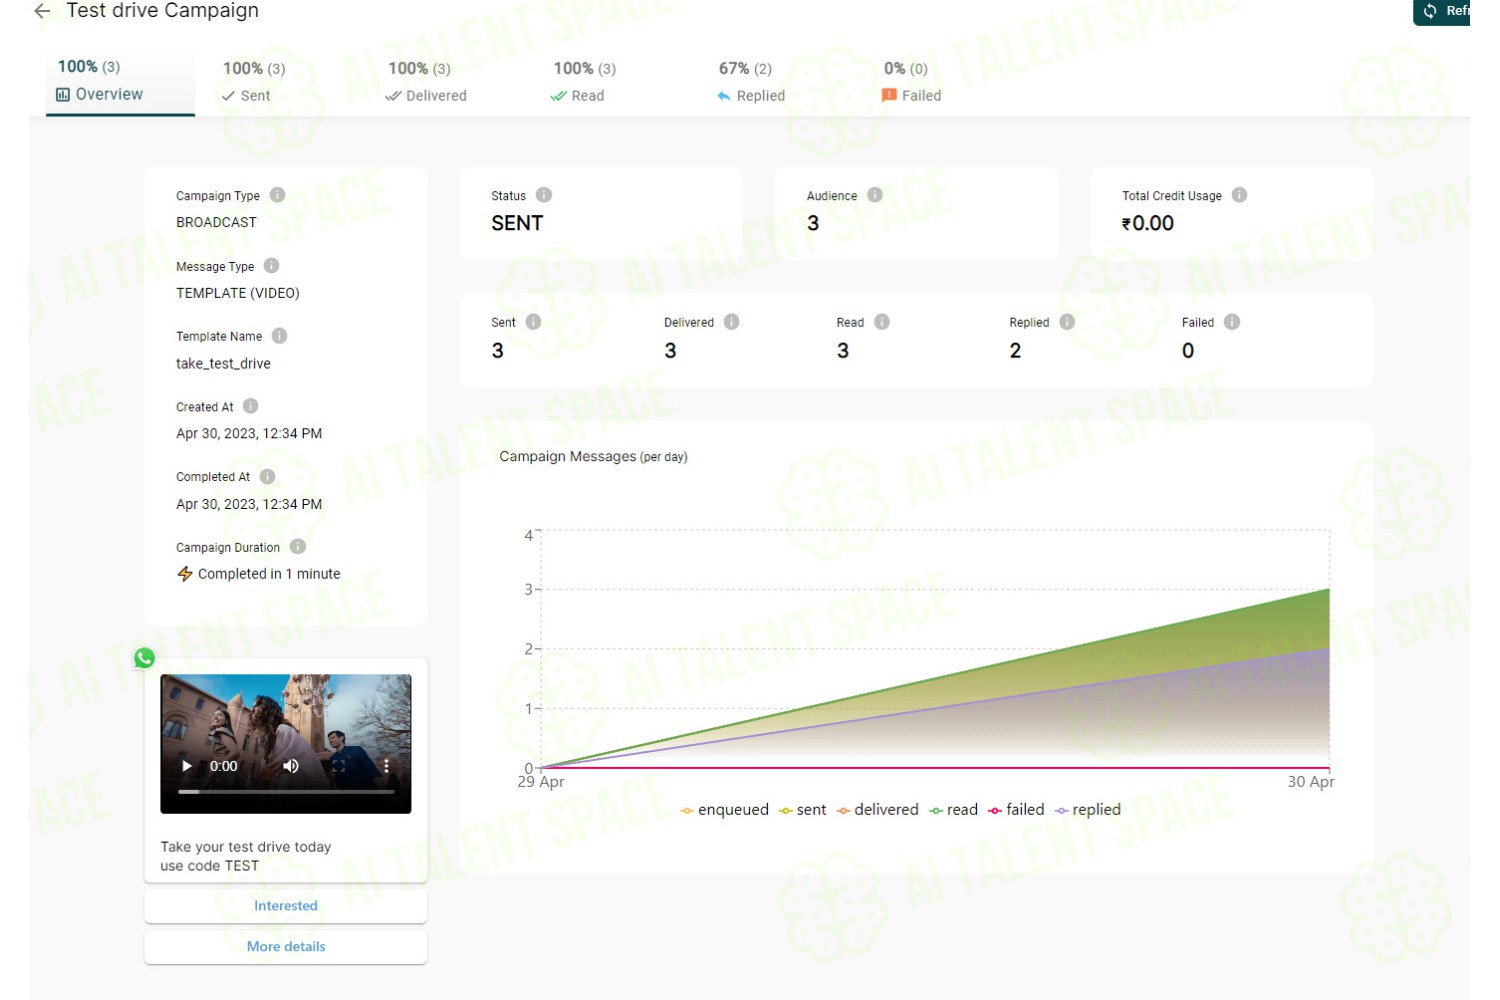The height and width of the screenshot is (1000, 1500).
Task: Click info icon beside Message Type
Action: point(272,266)
